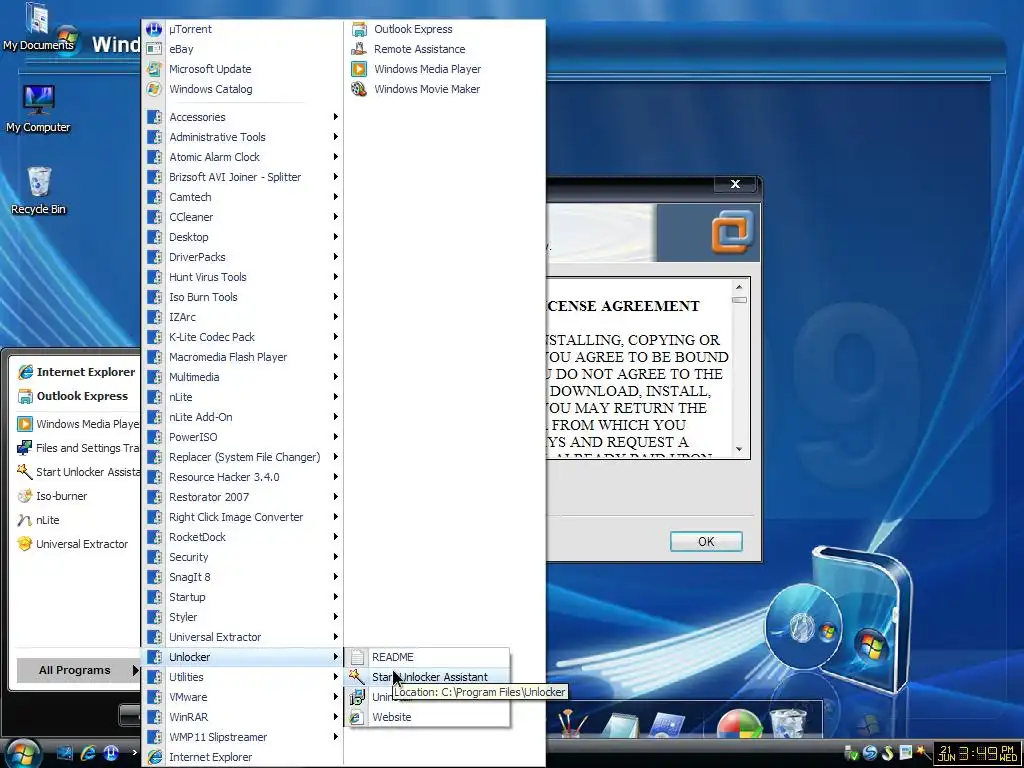The width and height of the screenshot is (1024, 768).
Task: Expand the Accessories submenu
Action: click(x=242, y=117)
